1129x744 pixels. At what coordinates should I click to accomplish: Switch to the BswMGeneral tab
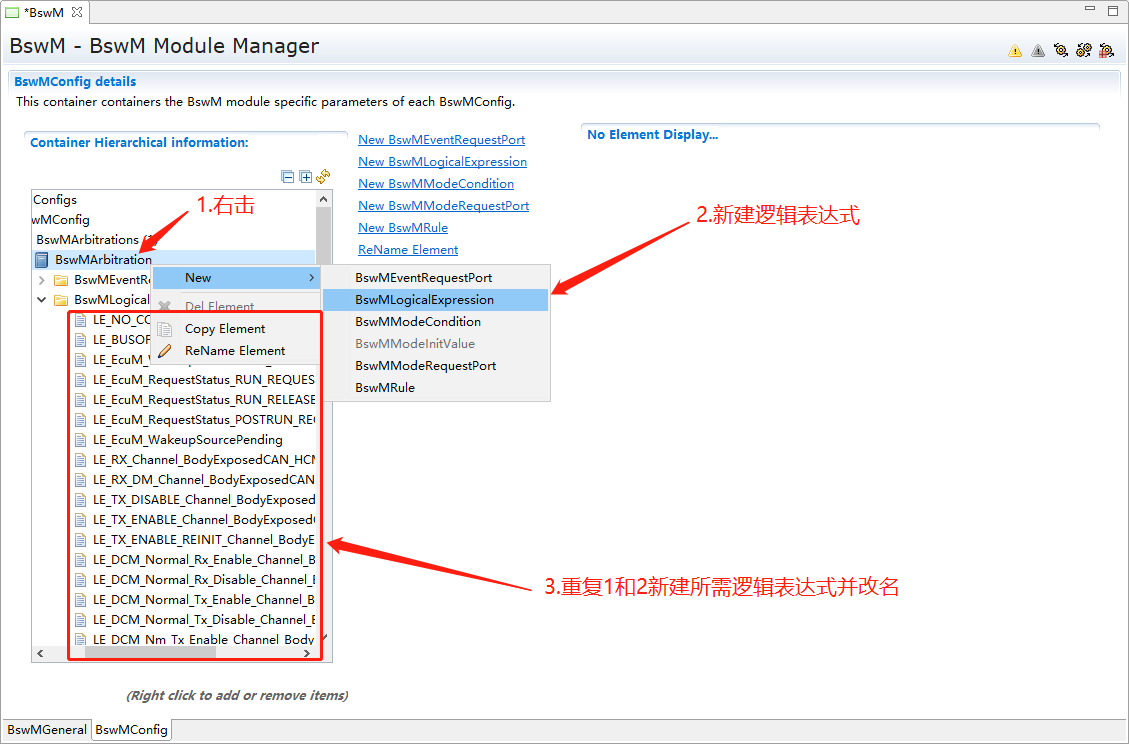[x=46, y=730]
